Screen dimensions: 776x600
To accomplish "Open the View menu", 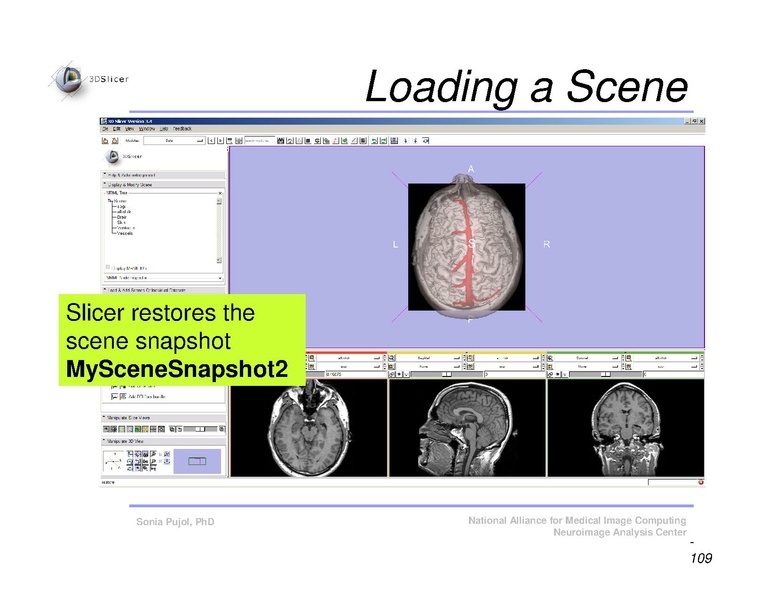I will tap(130, 129).
